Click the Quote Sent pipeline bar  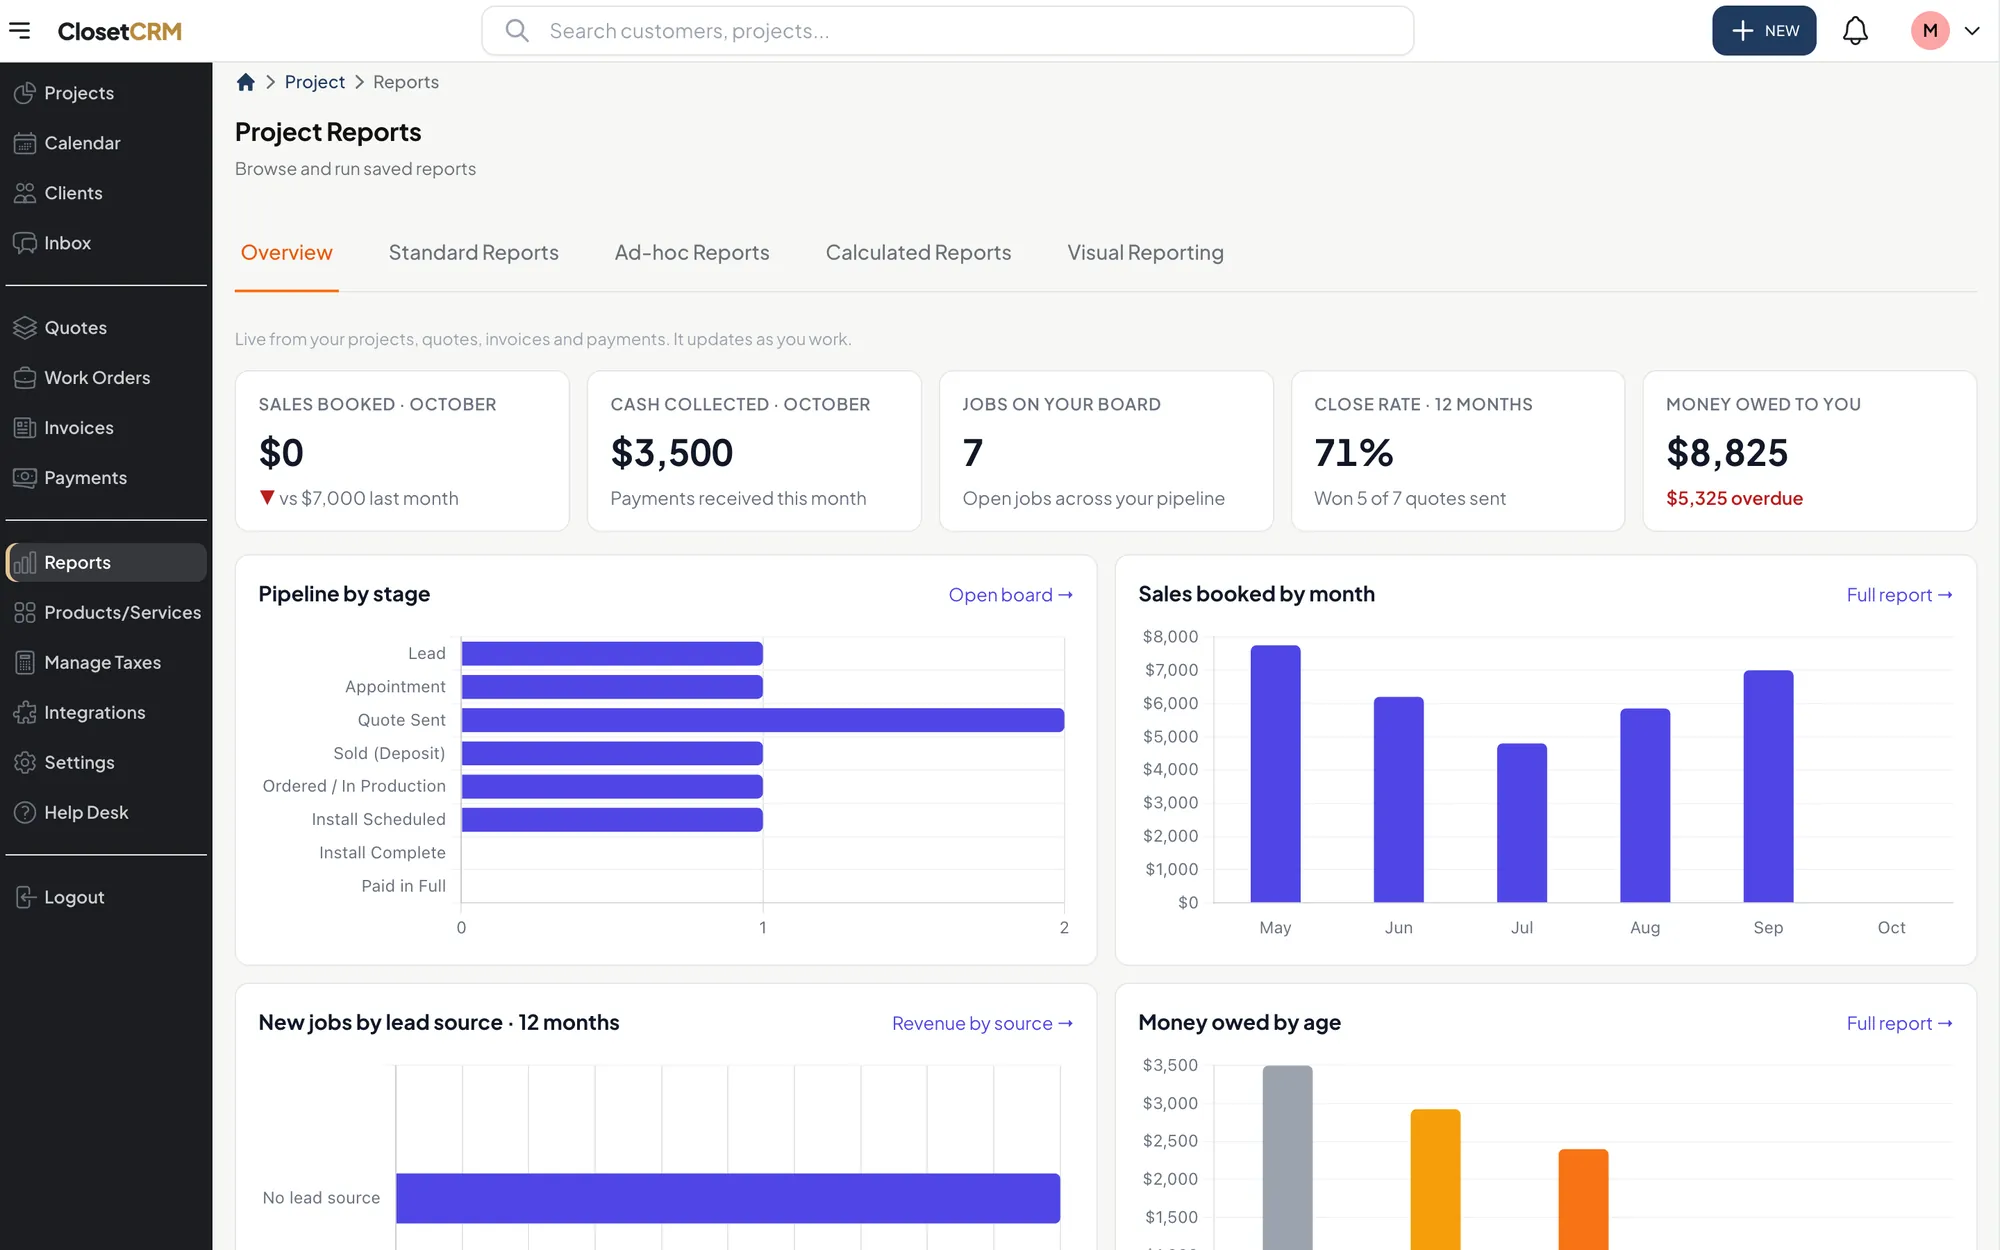(763, 720)
